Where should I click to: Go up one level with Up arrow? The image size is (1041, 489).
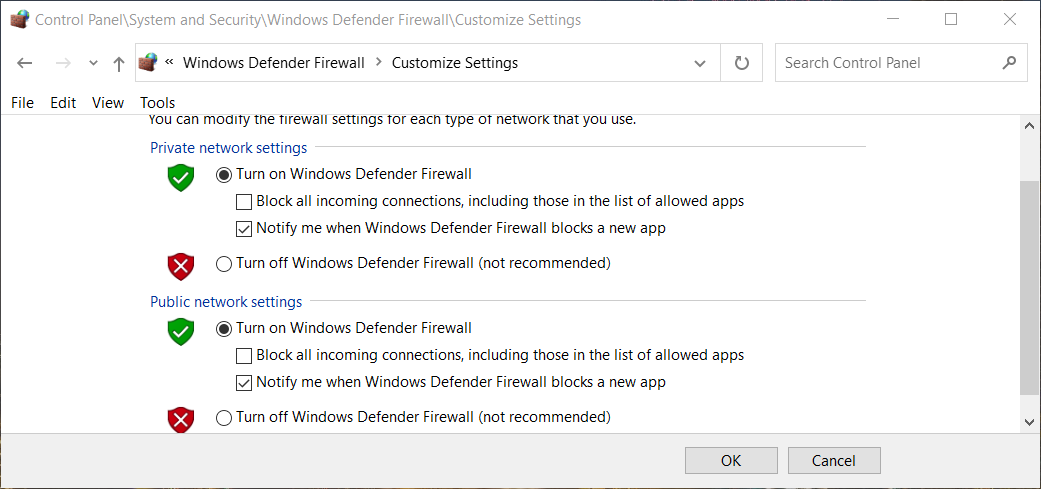coord(119,64)
